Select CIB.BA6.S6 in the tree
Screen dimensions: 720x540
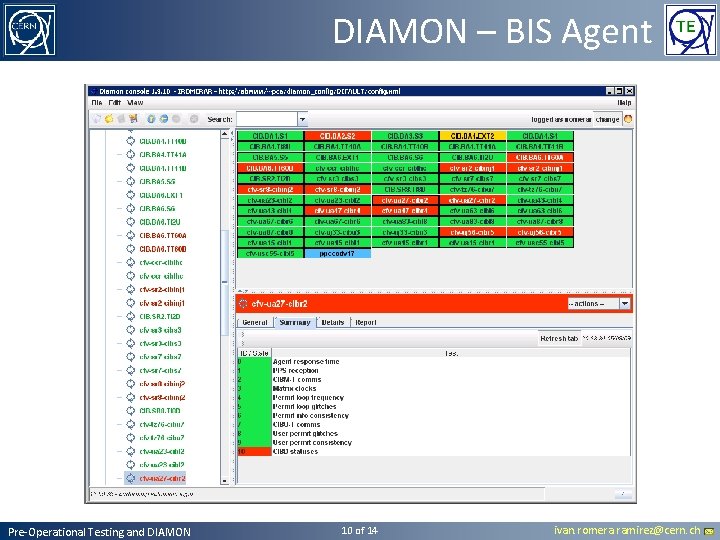(x=157, y=208)
